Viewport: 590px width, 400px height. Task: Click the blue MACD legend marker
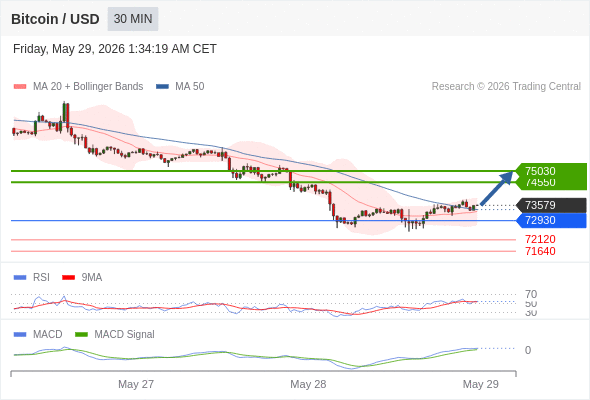20,335
